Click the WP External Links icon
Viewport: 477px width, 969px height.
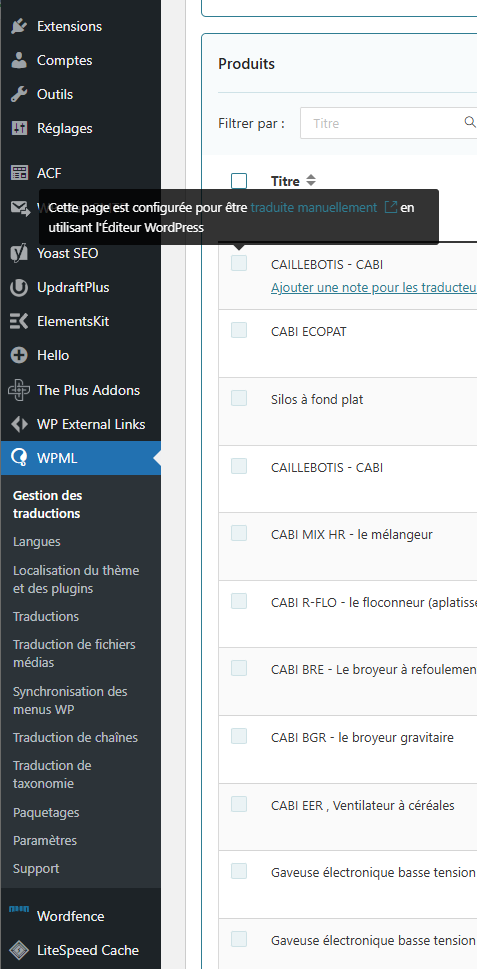point(20,424)
